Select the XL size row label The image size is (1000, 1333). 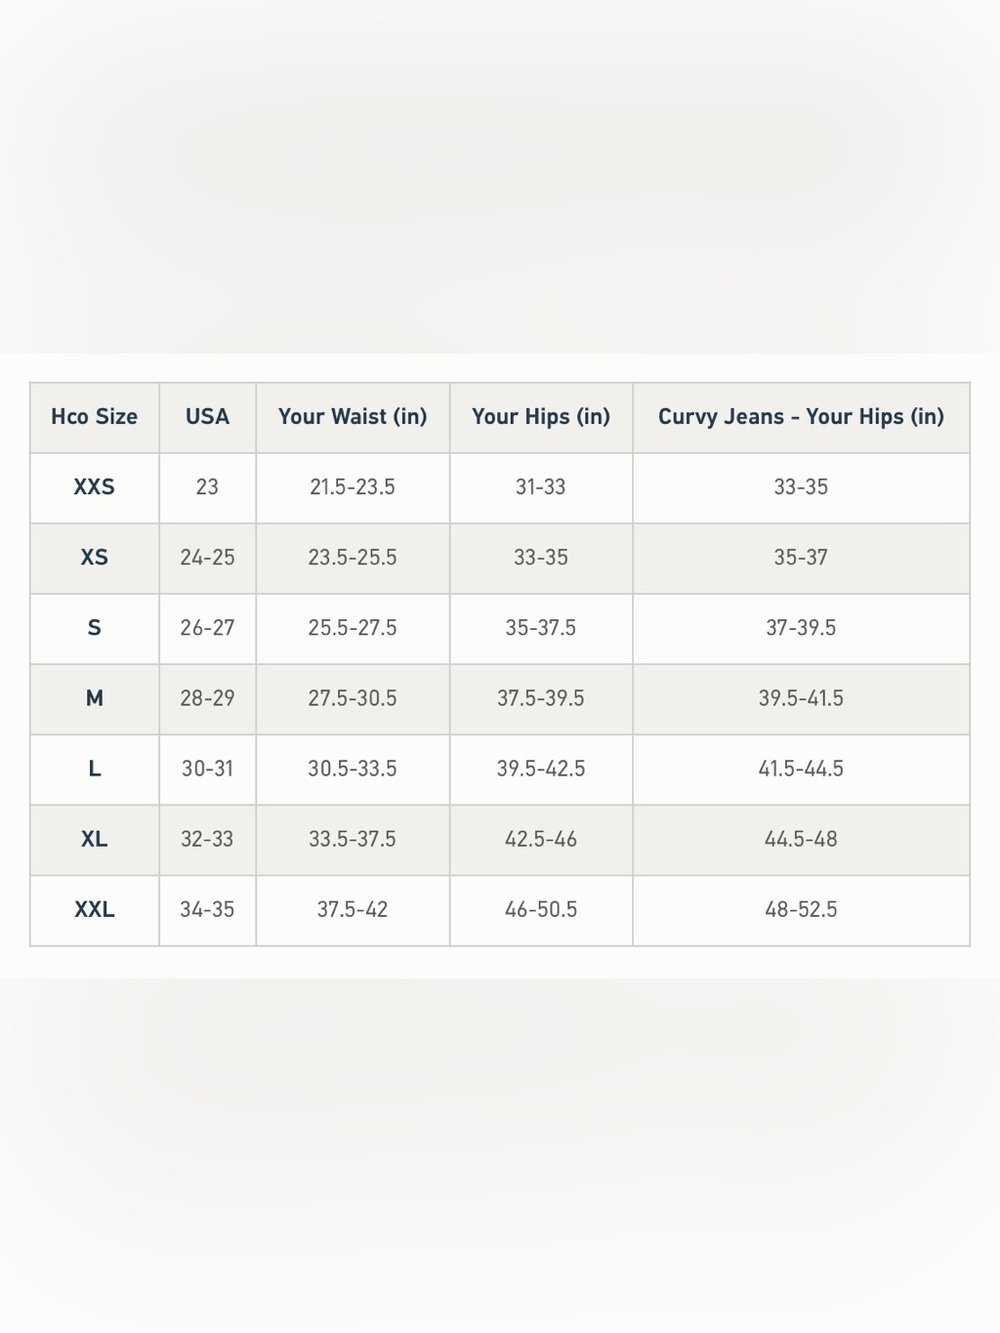(x=94, y=840)
